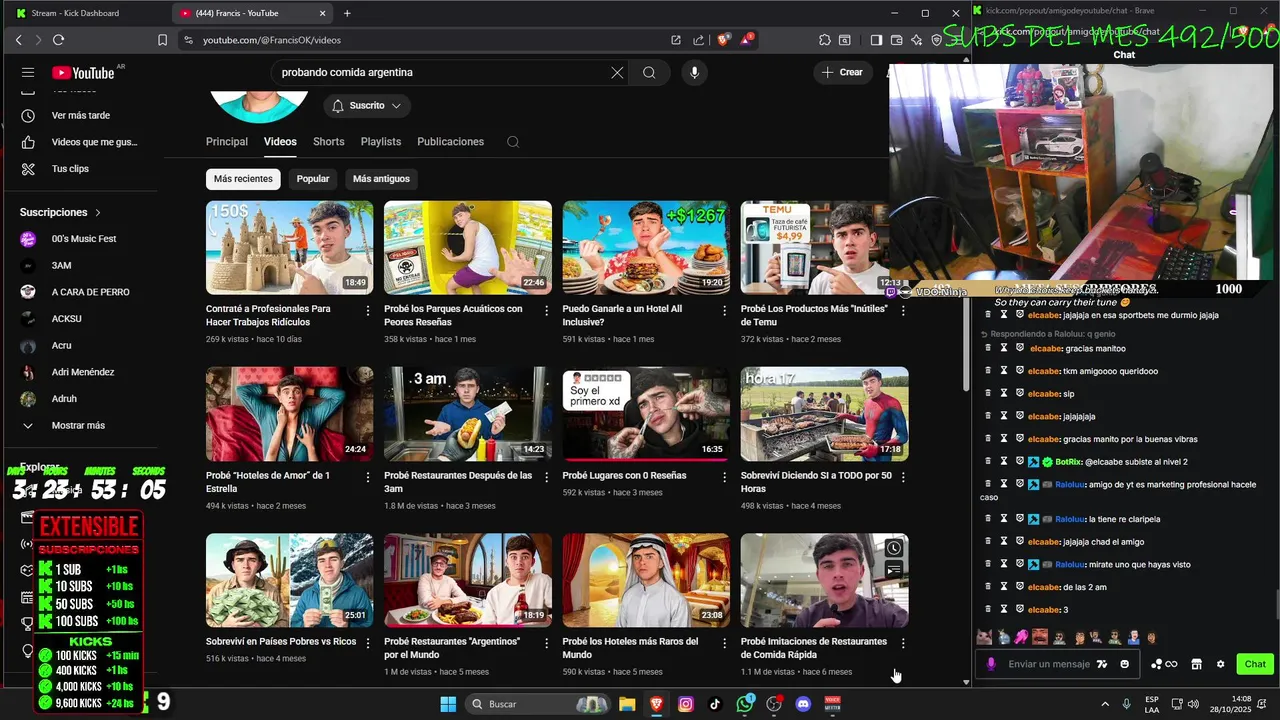
Task: Open Brave Wallet icon
Action: tap(896, 40)
